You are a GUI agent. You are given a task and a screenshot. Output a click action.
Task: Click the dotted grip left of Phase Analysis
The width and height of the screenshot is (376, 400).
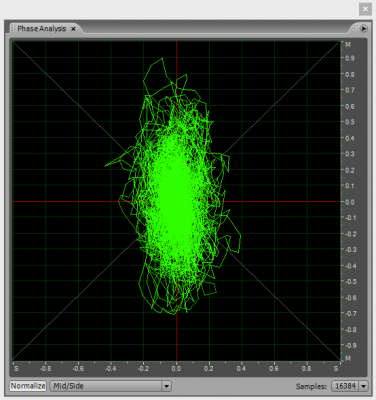pyautogui.click(x=13, y=29)
